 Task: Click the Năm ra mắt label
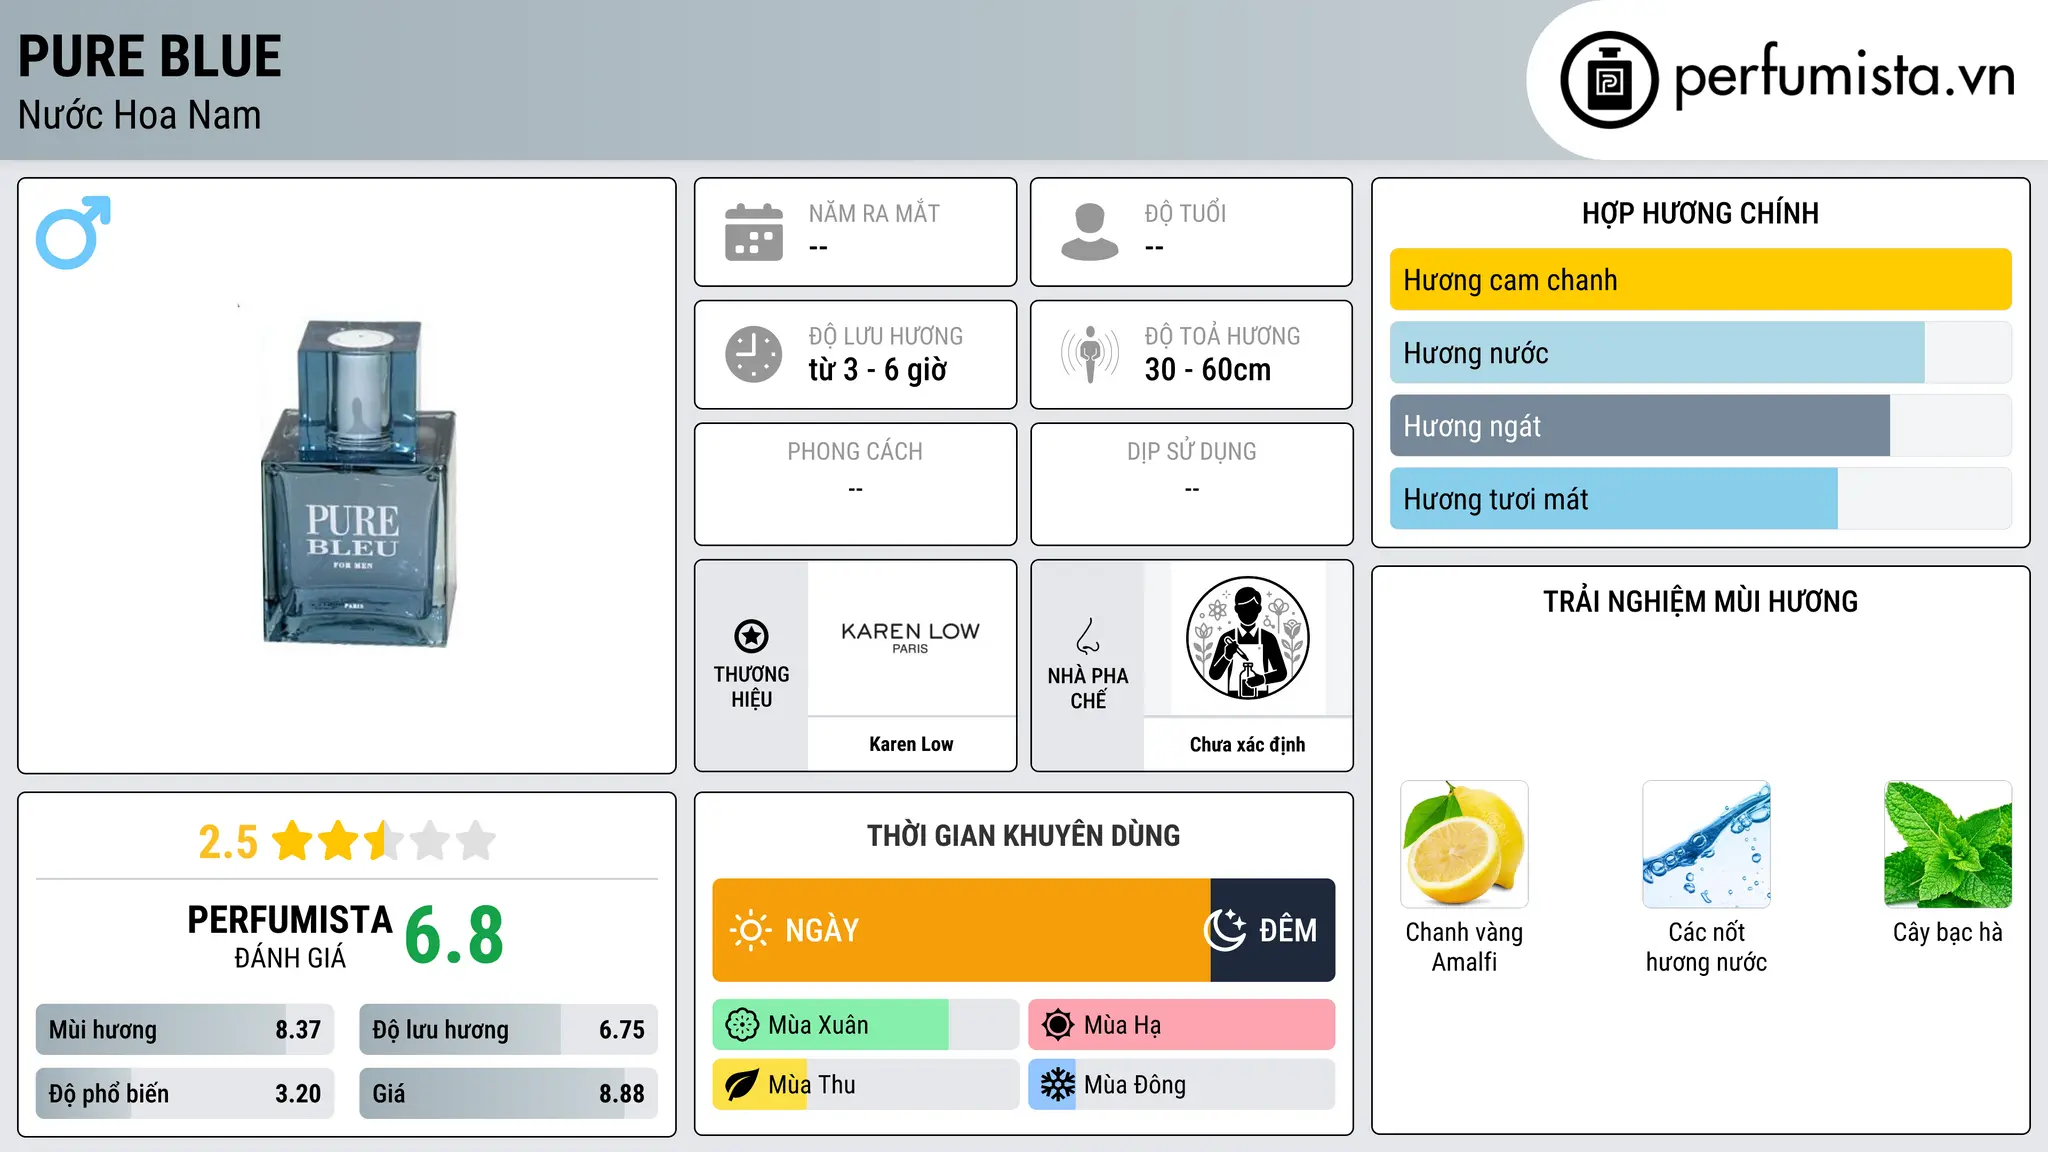coord(874,213)
